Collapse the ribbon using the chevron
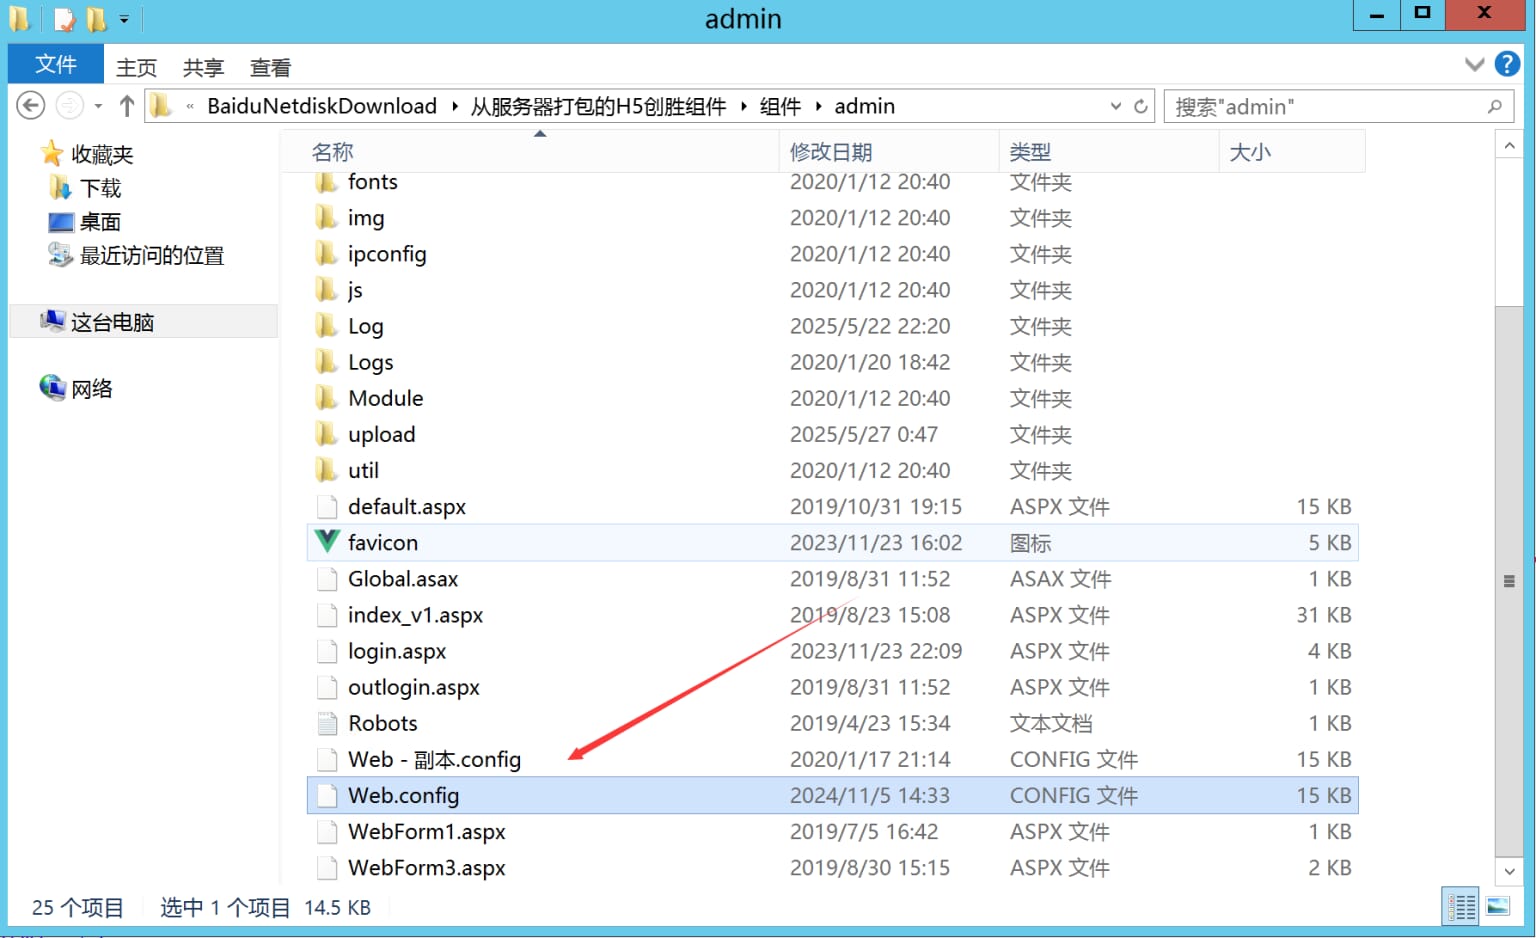Image resolution: width=1536 pixels, height=938 pixels. [x=1474, y=64]
